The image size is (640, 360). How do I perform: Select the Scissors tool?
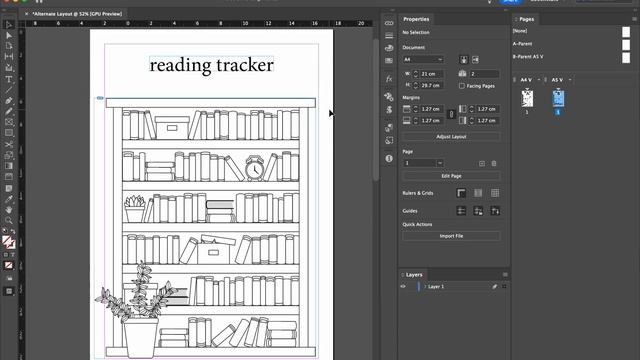pos(9,144)
